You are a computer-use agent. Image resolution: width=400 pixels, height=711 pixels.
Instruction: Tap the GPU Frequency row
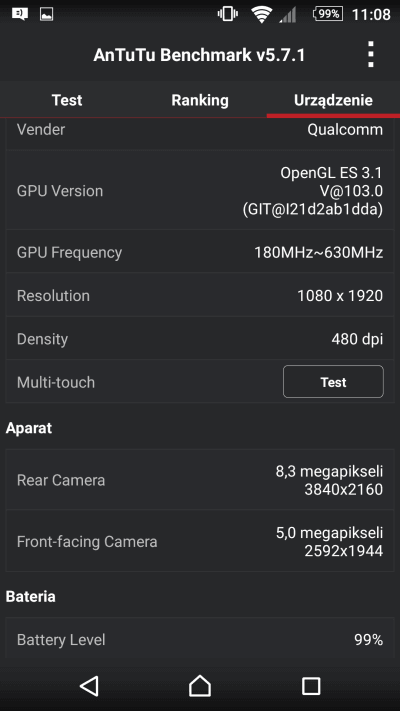tap(200, 252)
